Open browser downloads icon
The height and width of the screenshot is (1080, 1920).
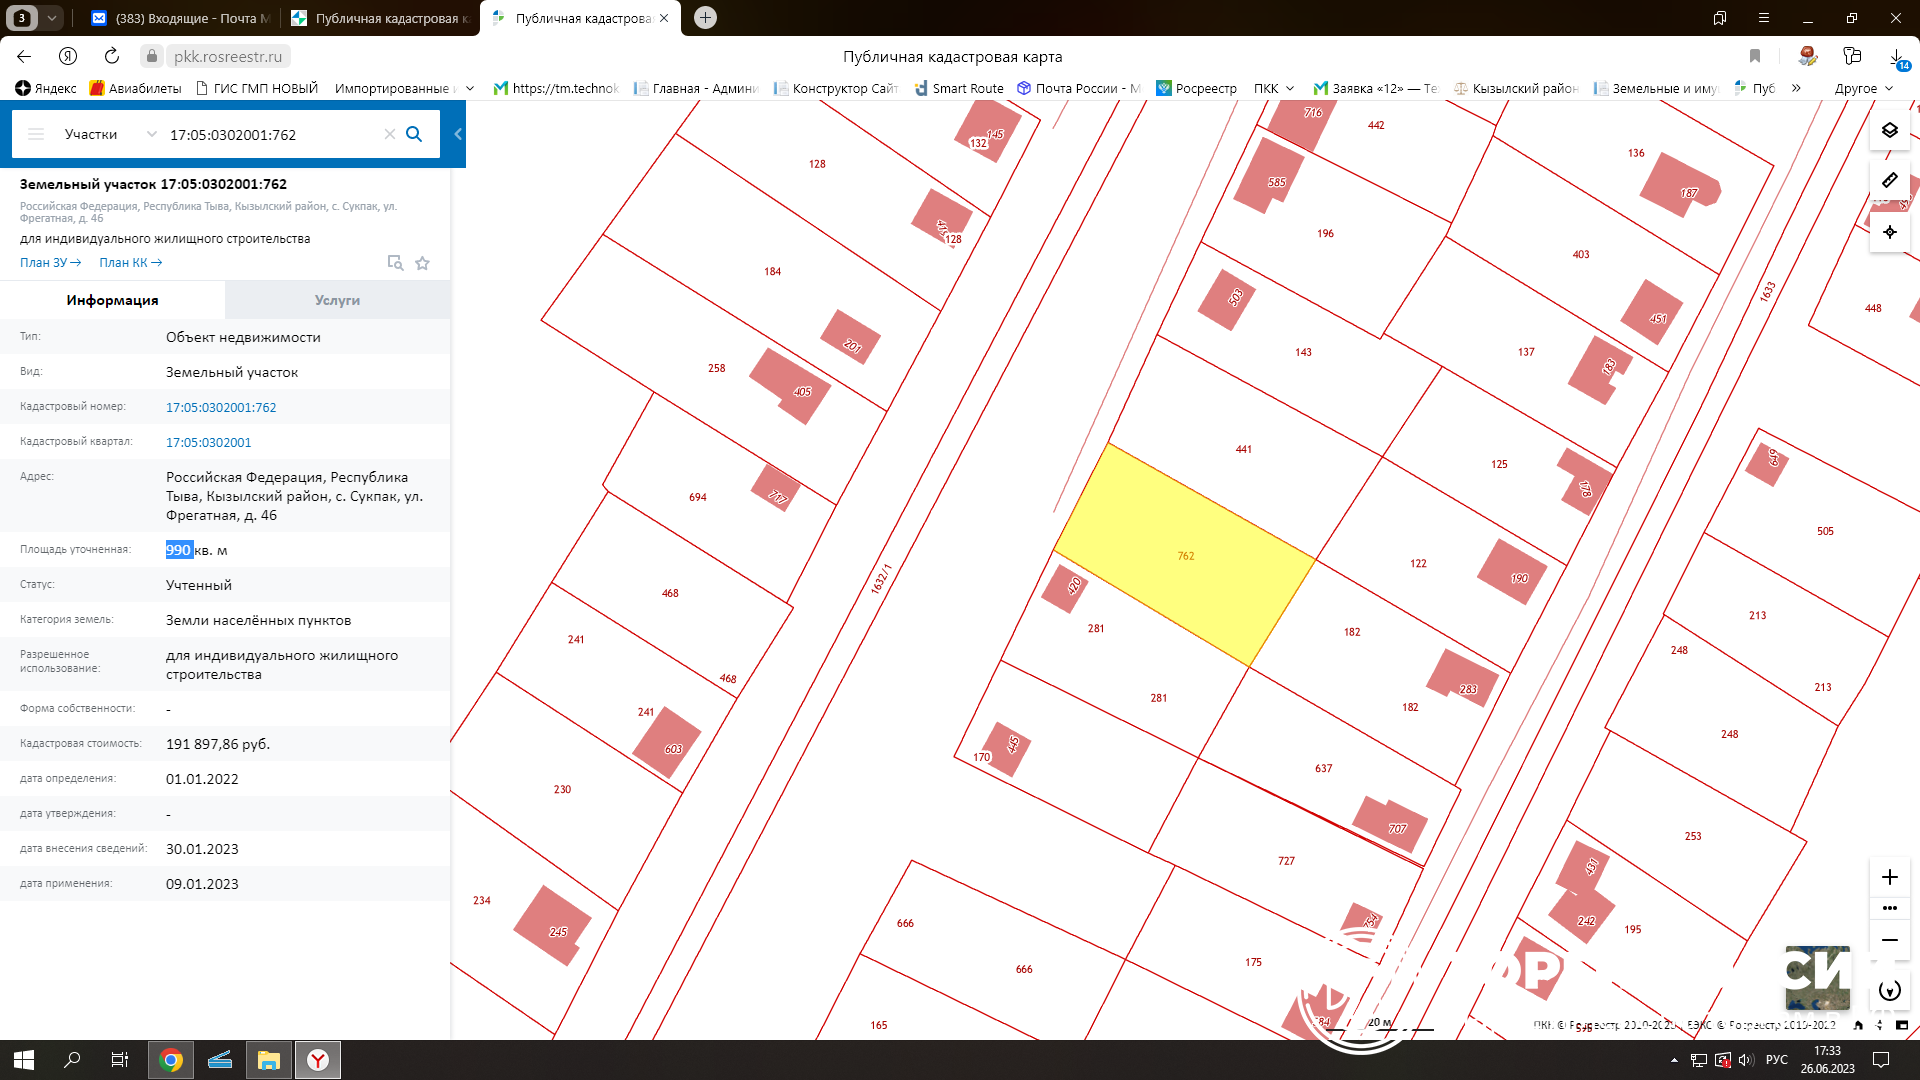pos(1896,56)
